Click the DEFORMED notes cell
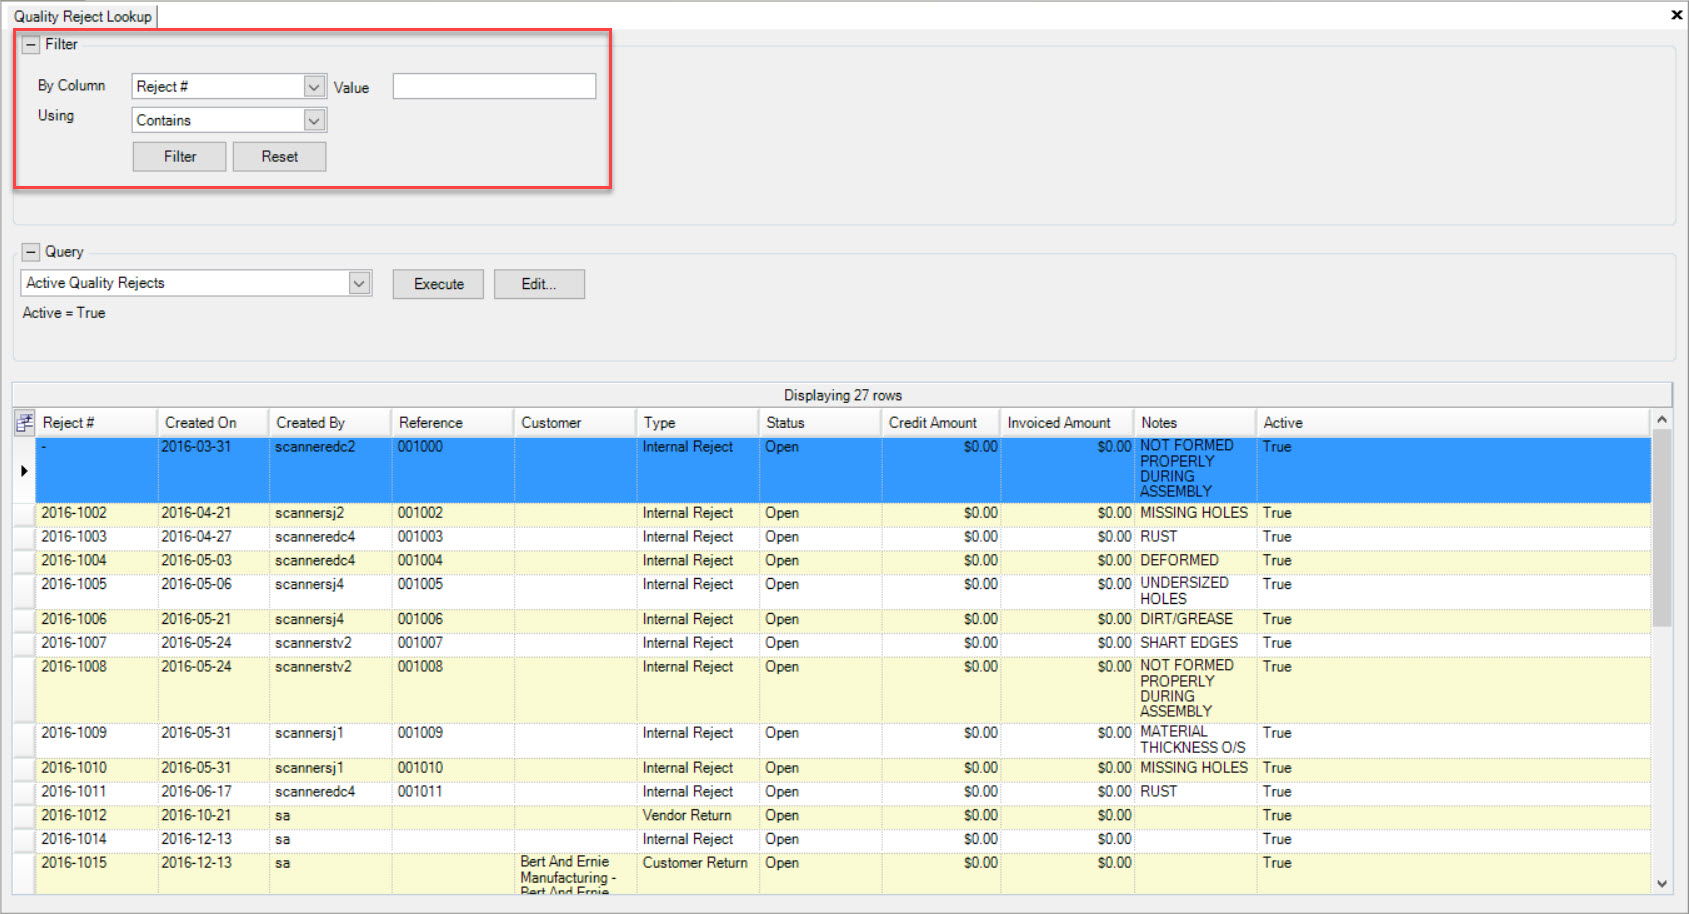1689x914 pixels. [1195, 562]
